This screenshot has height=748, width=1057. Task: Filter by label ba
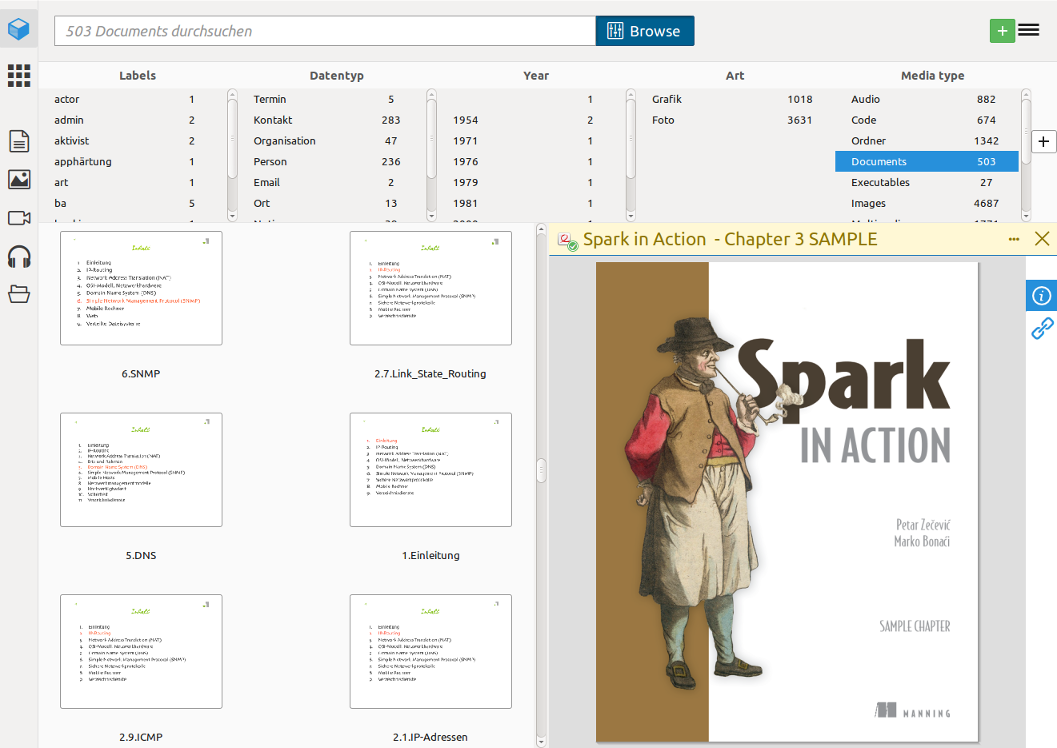[132, 204]
